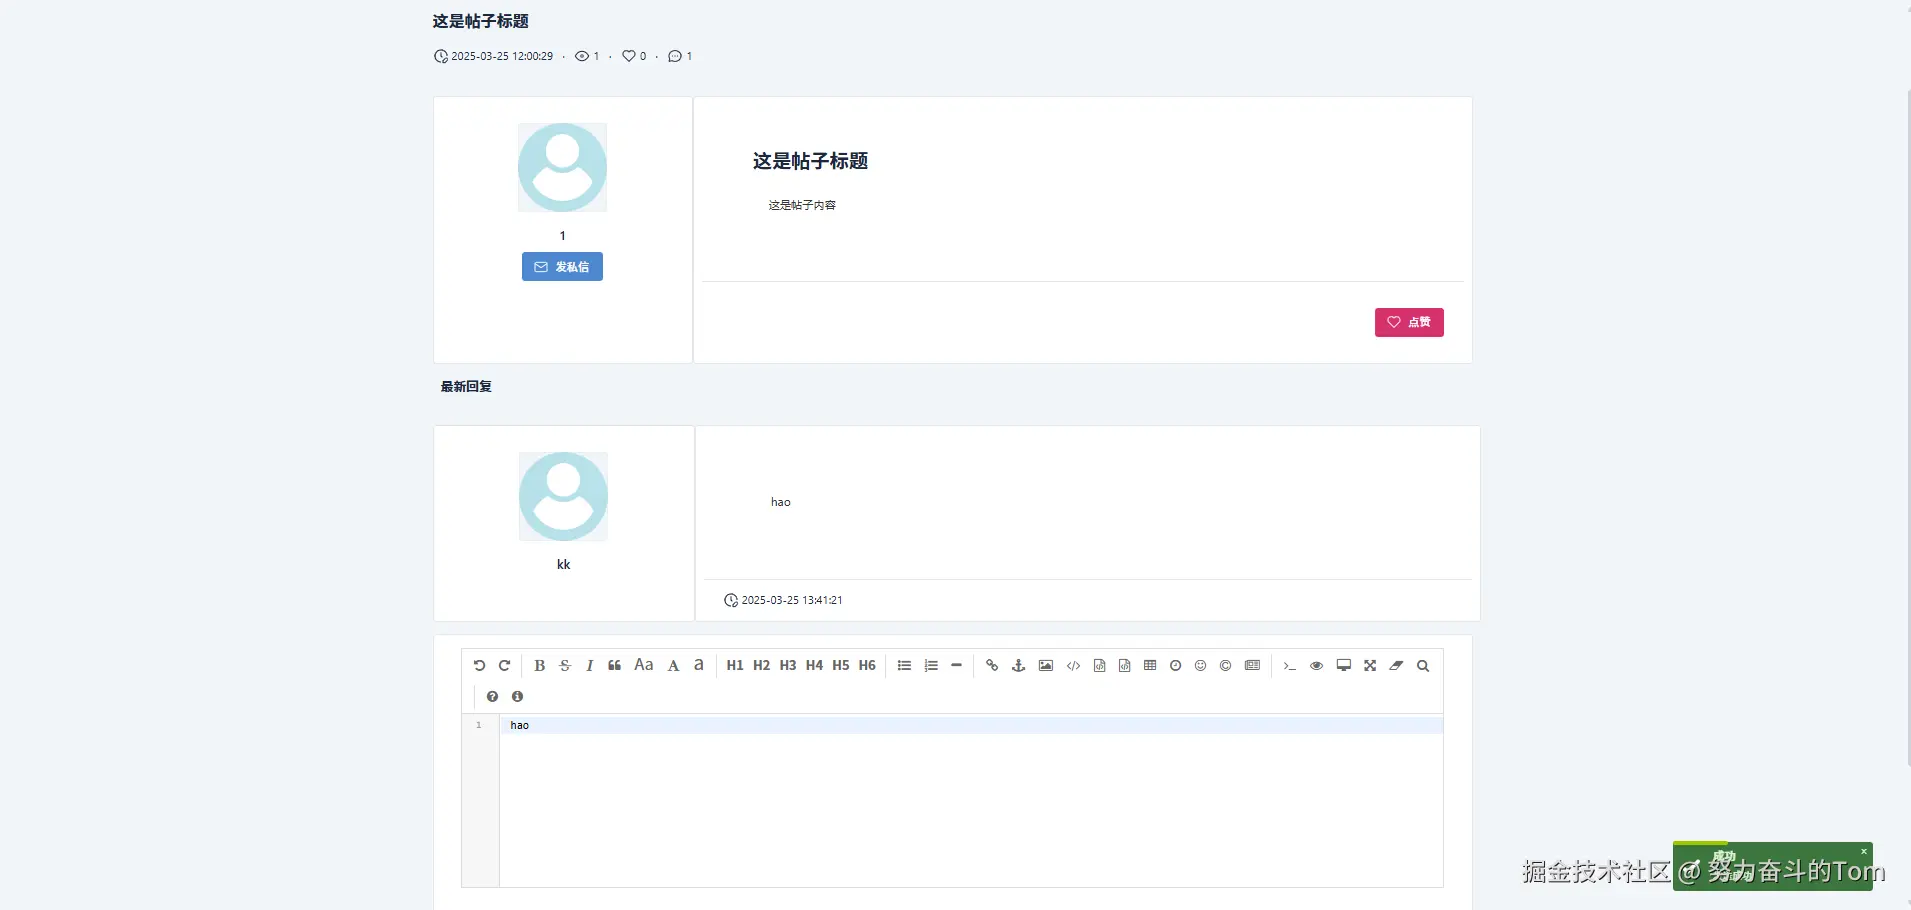Open the go-to-line dialog
This screenshot has width=1911, height=910.
(1290, 666)
